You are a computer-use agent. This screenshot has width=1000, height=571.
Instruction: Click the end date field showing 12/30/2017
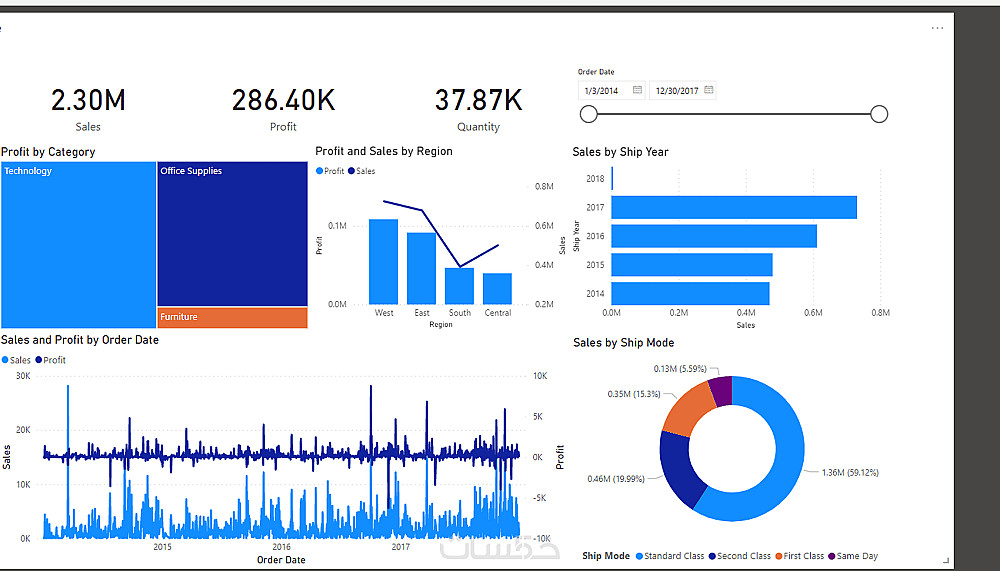coord(682,91)
